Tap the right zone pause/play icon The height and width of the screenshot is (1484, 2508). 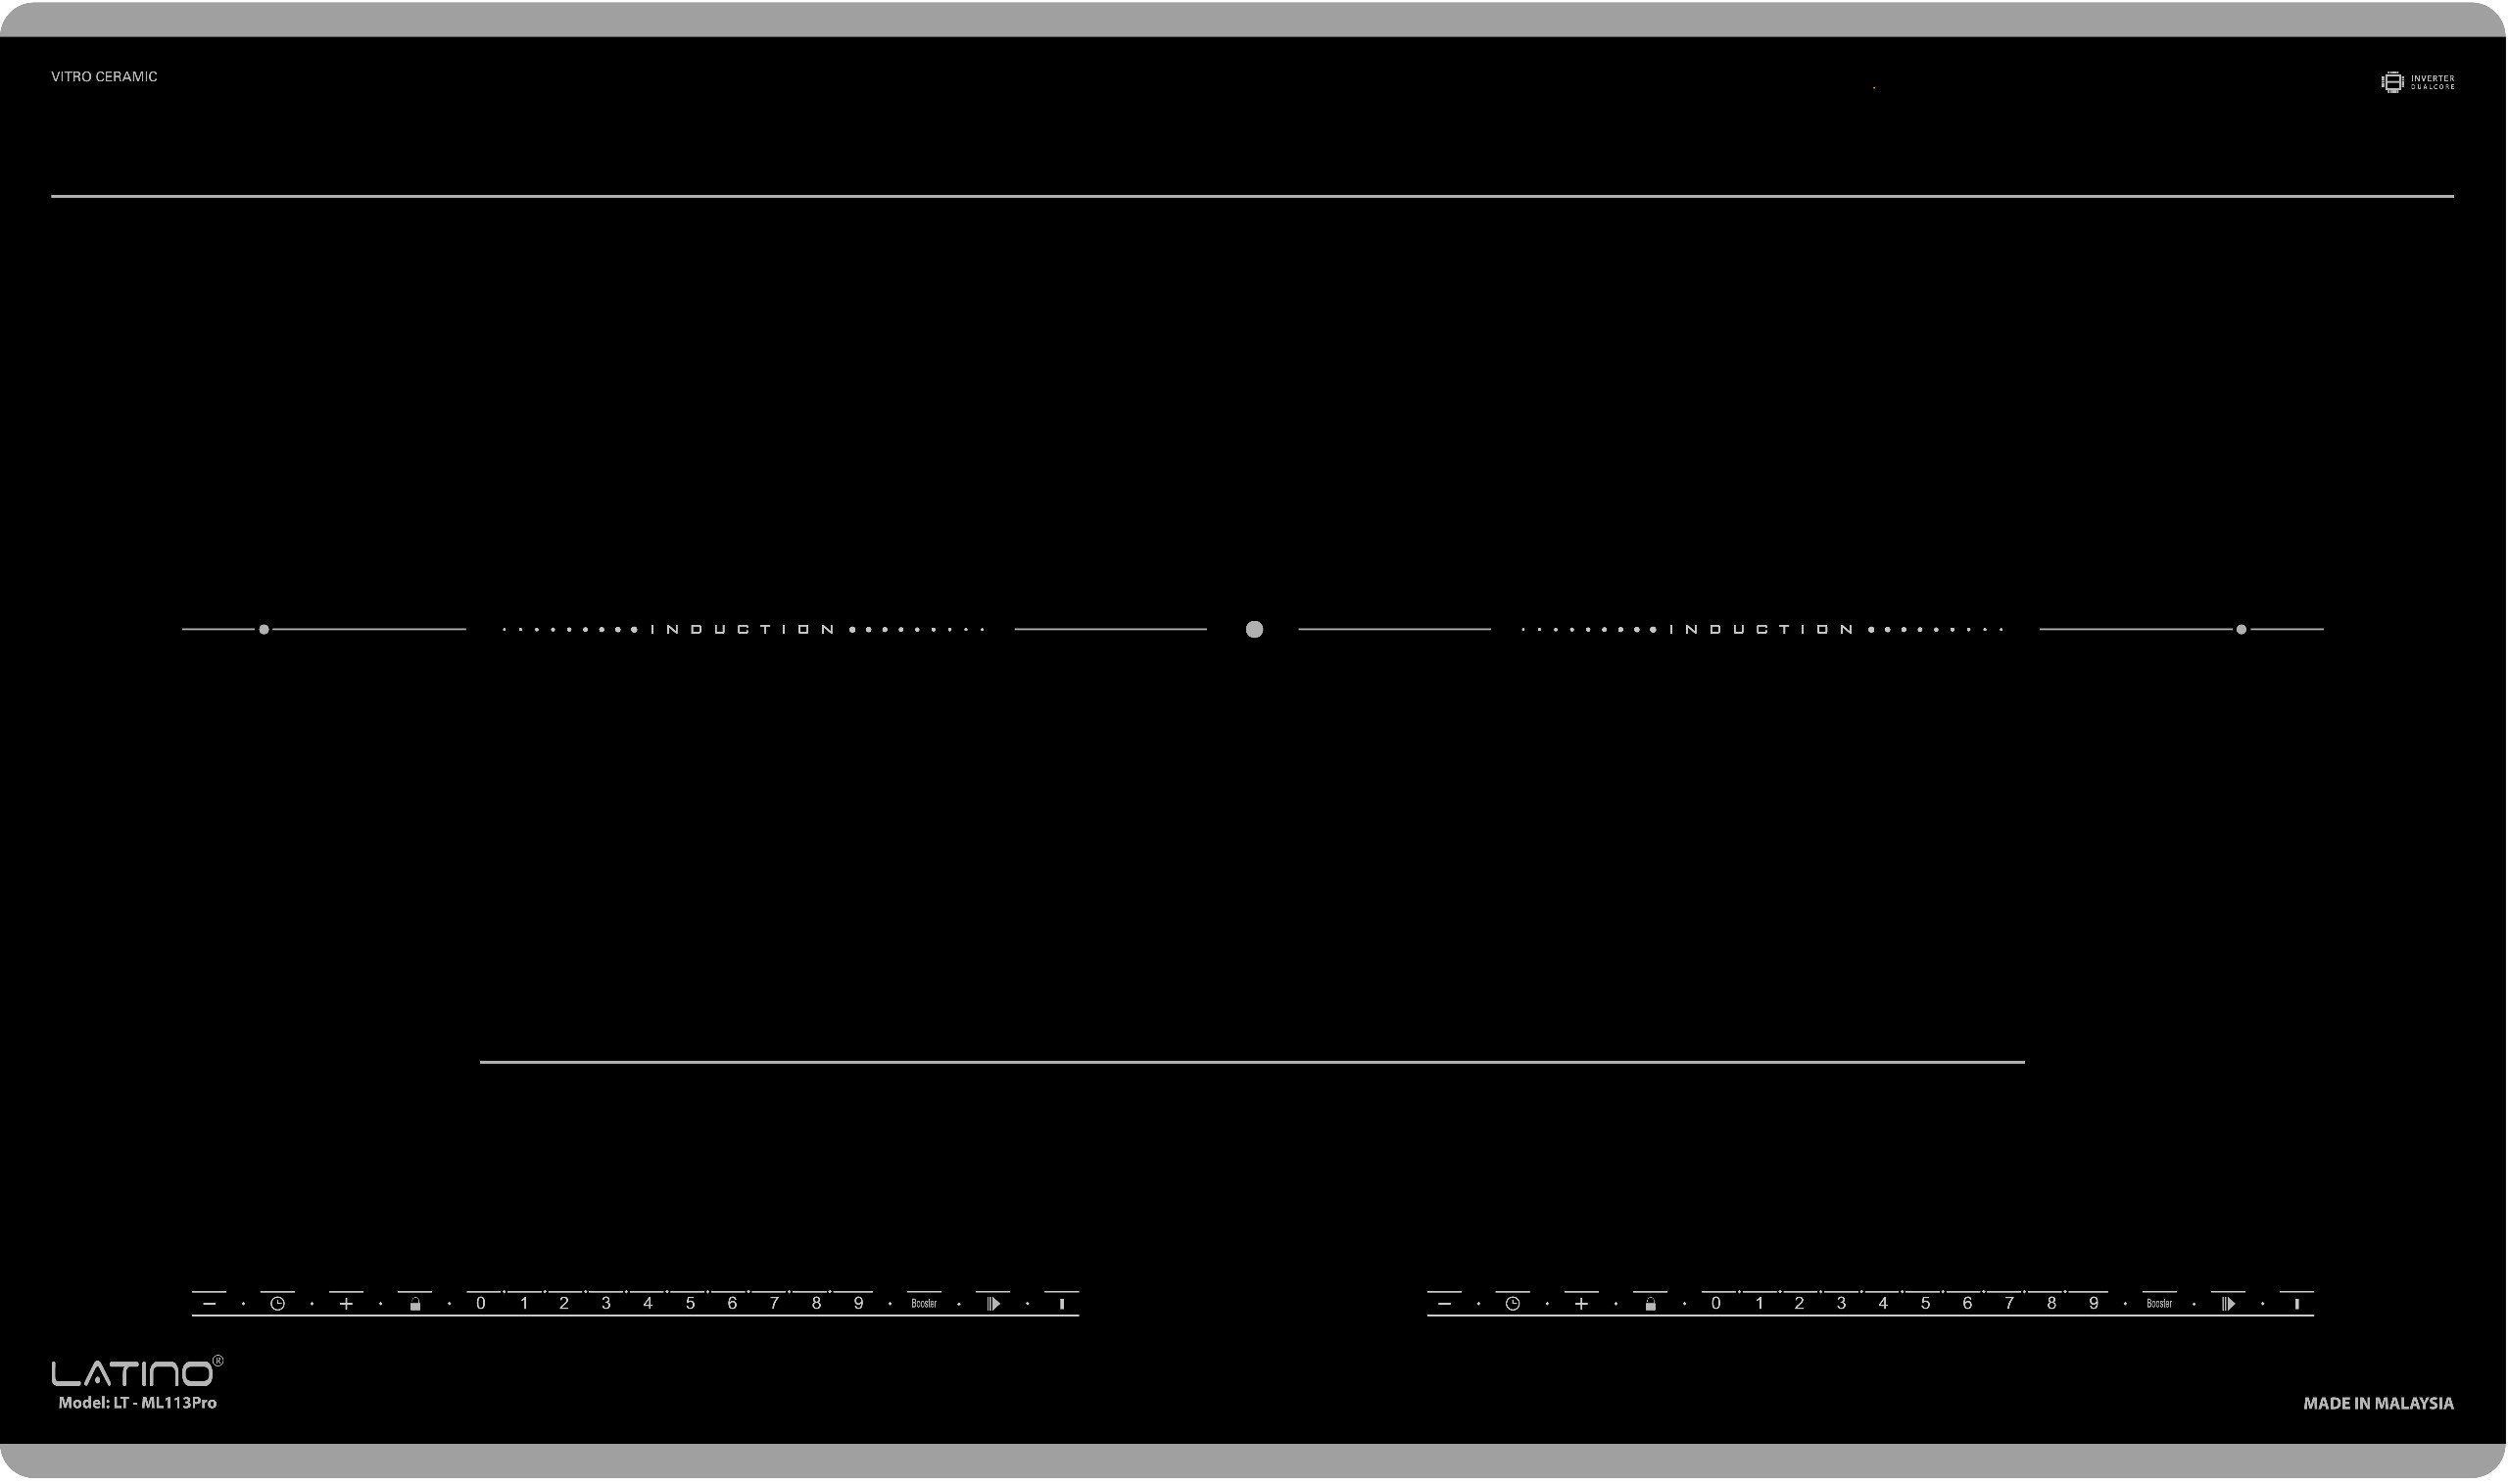[2228, 1304]
